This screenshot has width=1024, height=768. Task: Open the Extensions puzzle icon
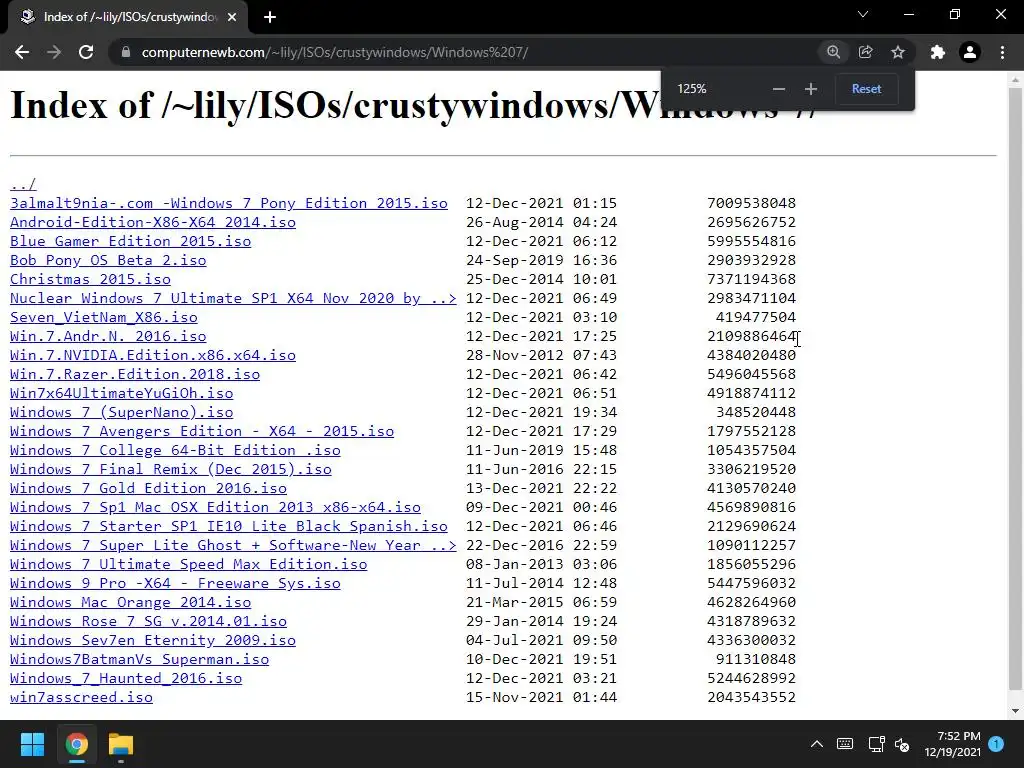(x=938, y=52)
